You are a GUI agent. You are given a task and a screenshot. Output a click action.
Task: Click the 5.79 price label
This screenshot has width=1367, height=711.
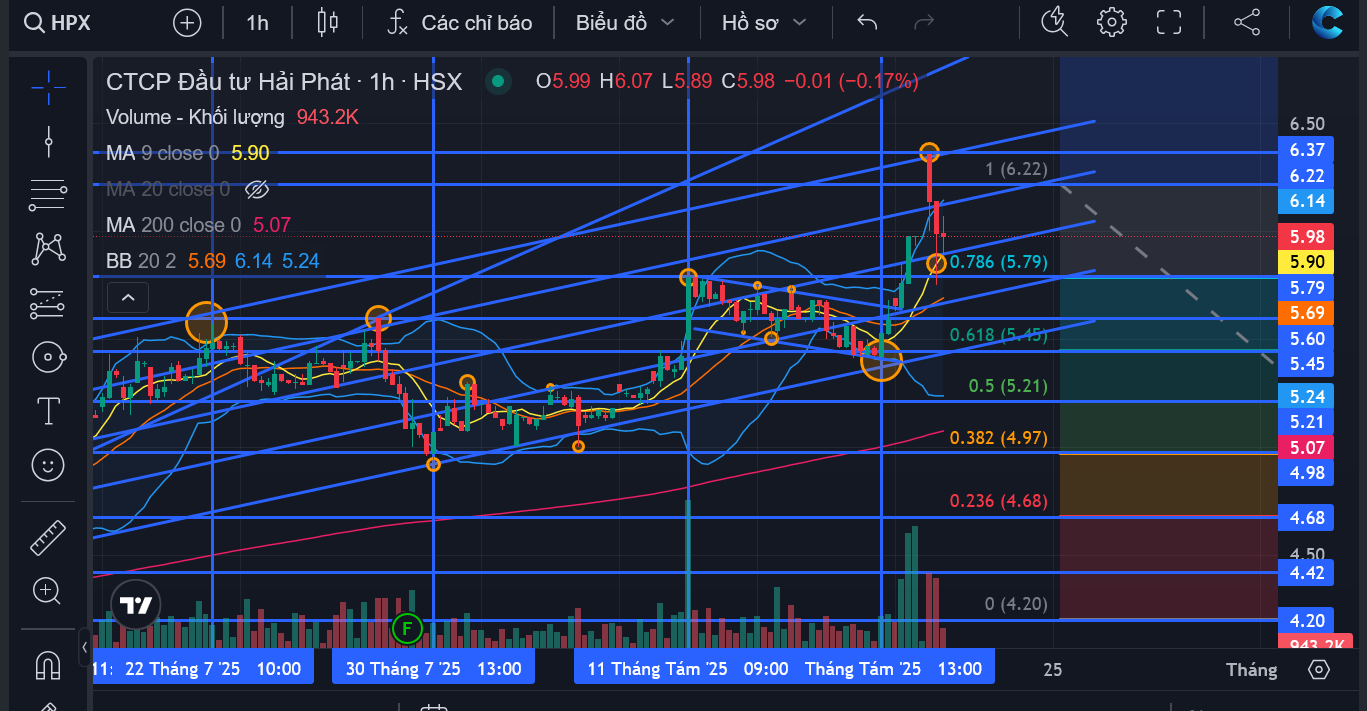[1306, 288]
